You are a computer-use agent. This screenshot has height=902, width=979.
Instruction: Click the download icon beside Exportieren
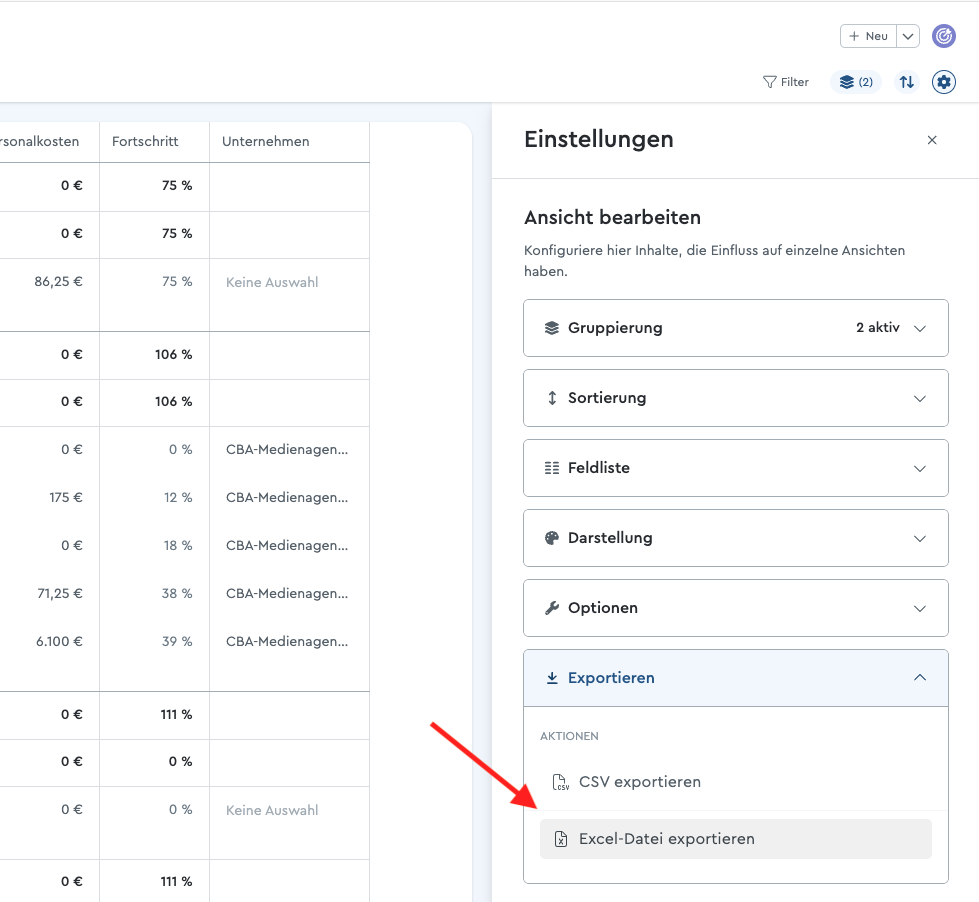[x=552, y=678]
